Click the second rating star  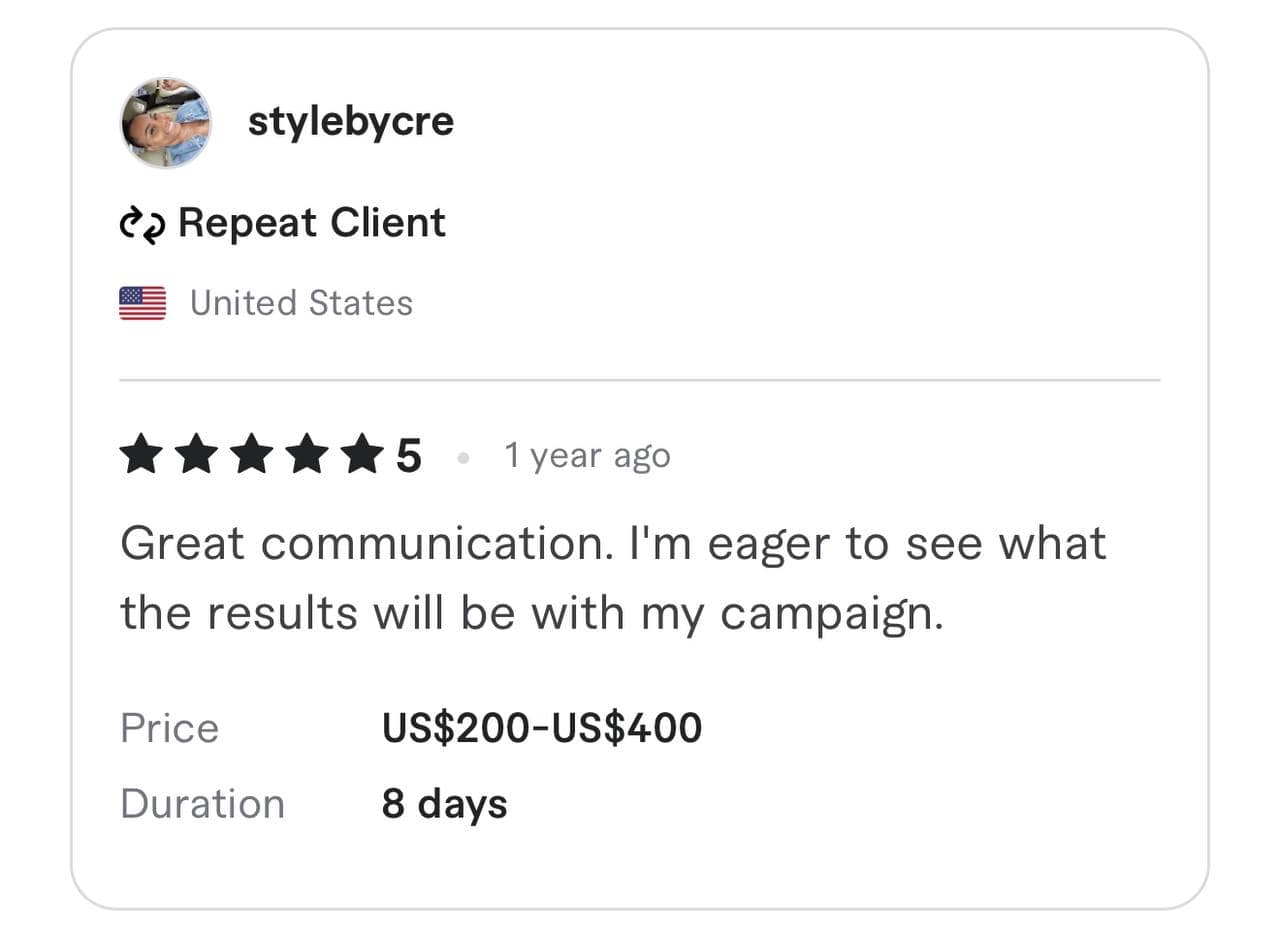[195, 456]
